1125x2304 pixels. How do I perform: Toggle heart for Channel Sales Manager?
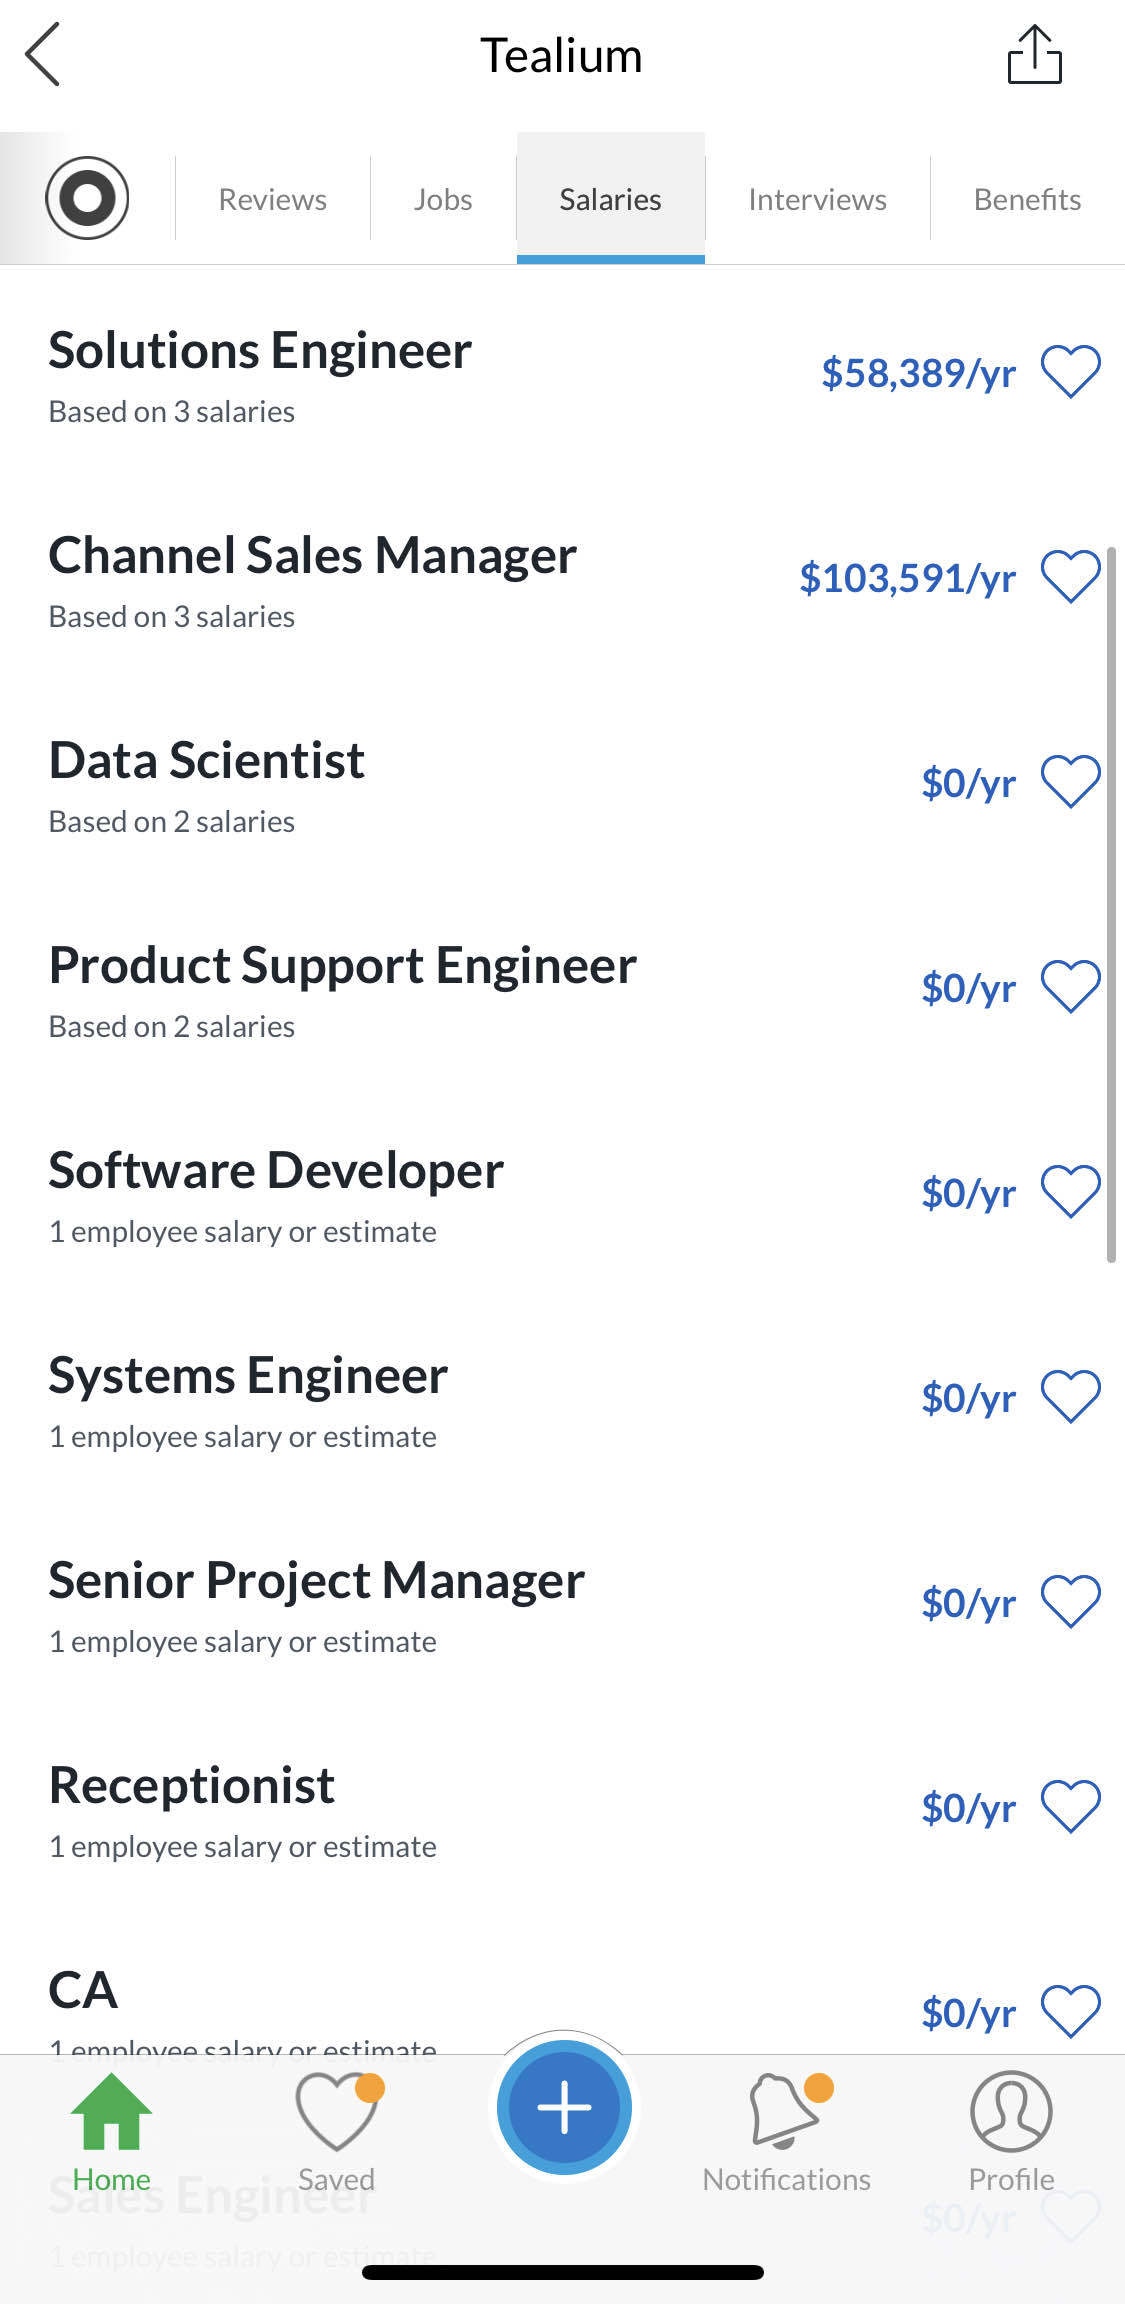[x=1071, y=577]
